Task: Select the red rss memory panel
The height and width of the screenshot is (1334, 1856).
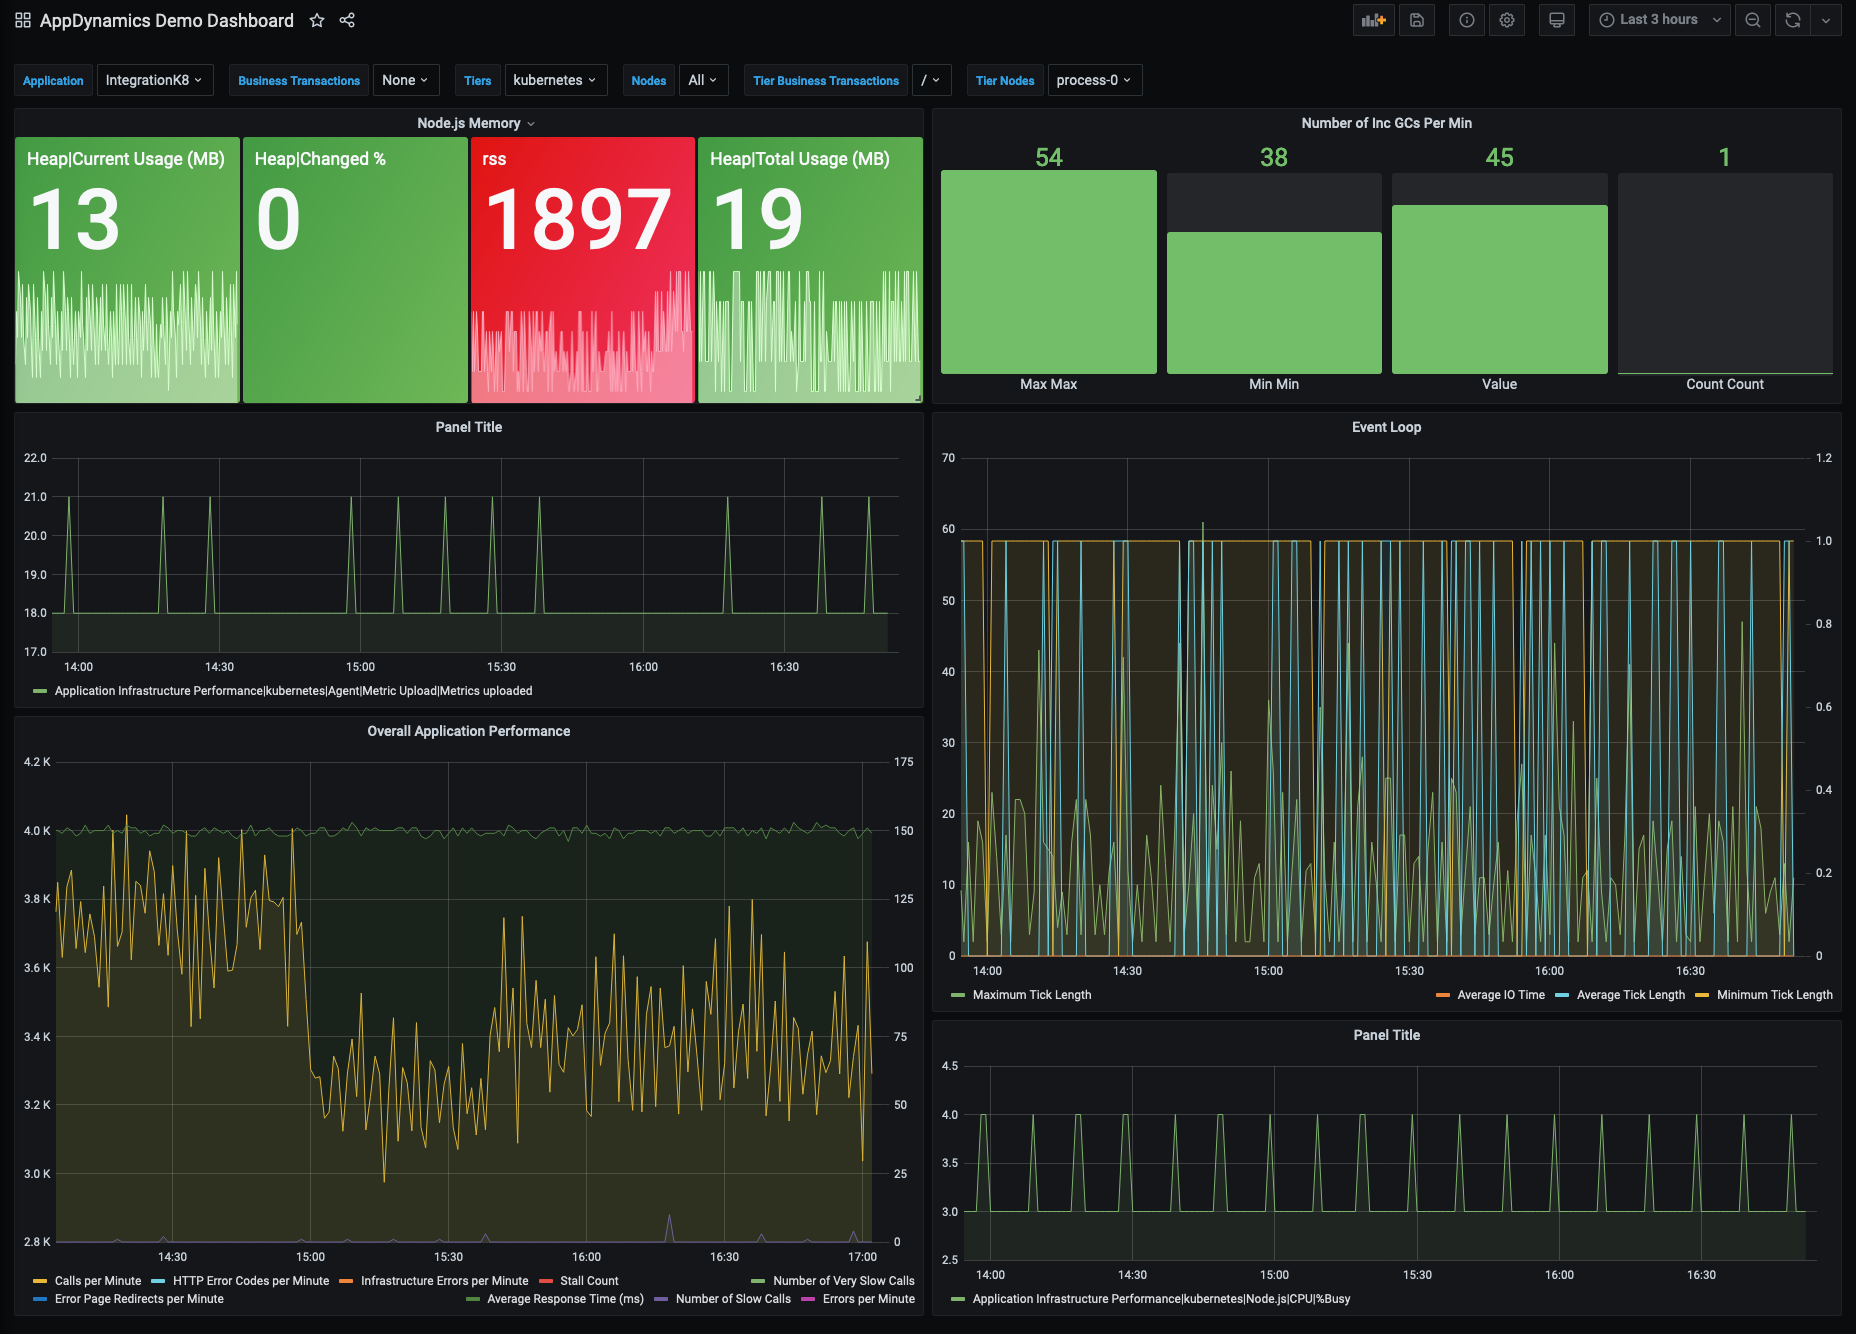Action: (x=583, y=270)
